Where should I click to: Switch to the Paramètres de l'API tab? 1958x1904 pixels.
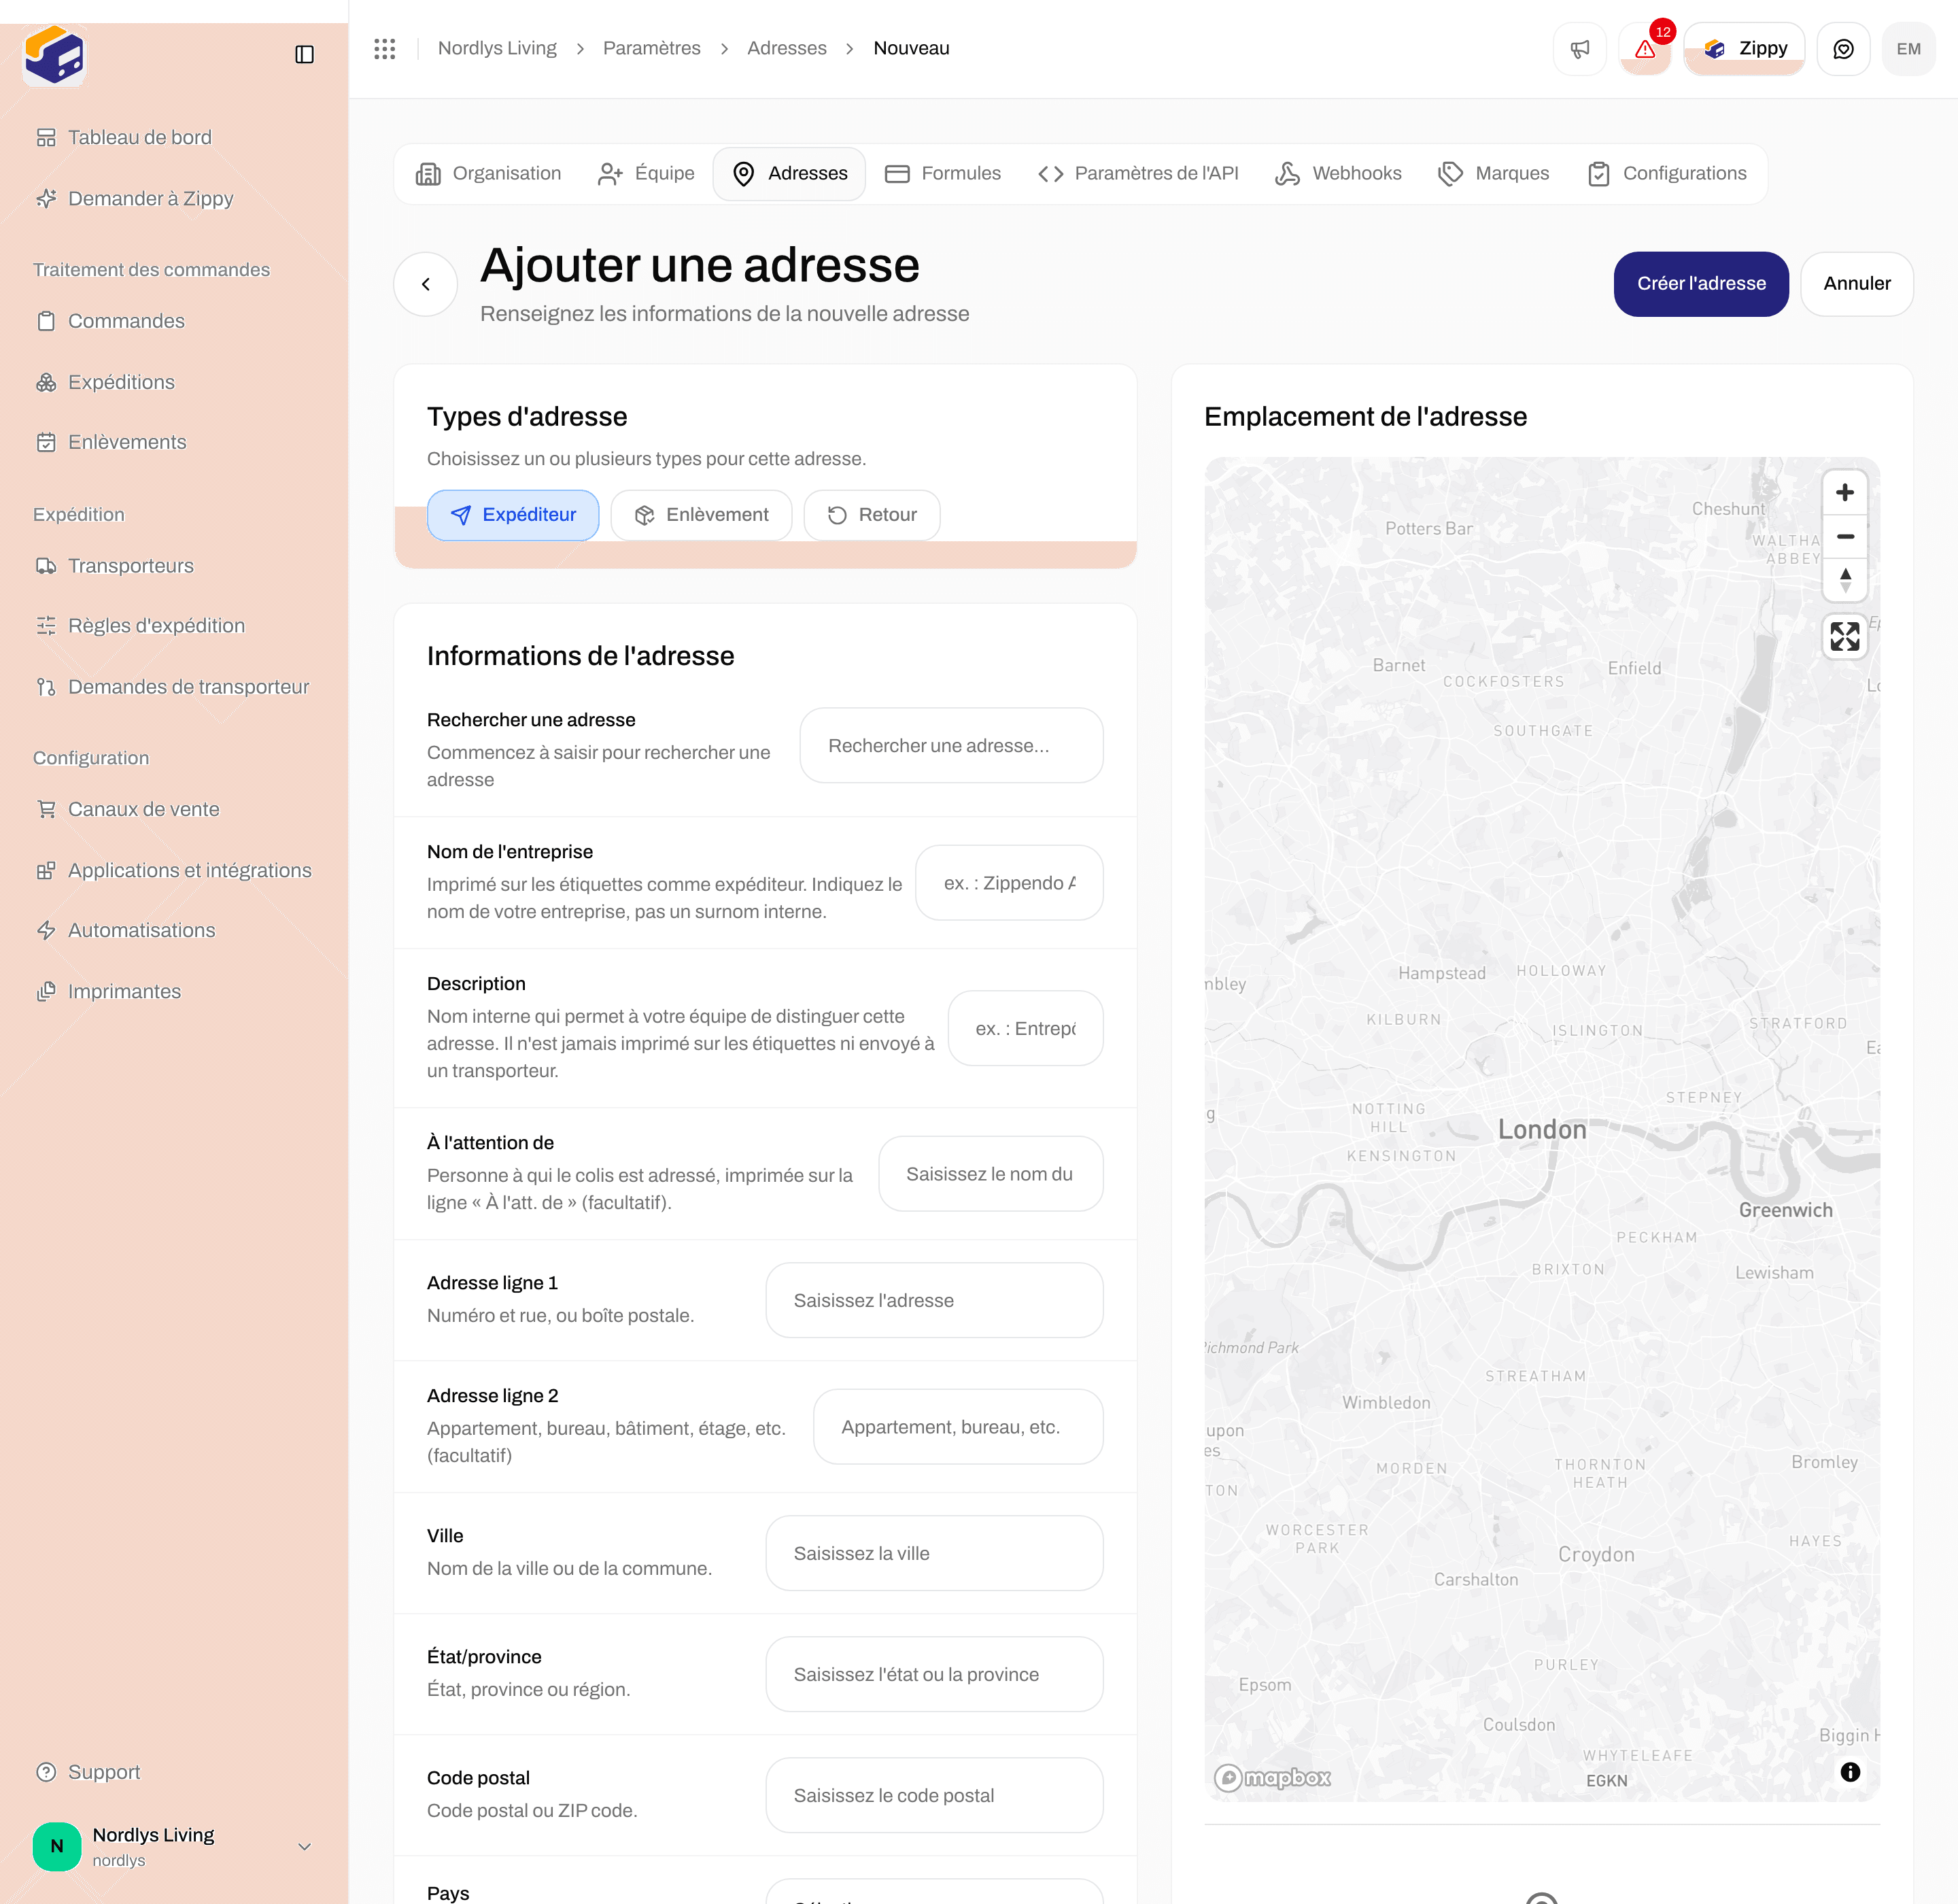1138,174
